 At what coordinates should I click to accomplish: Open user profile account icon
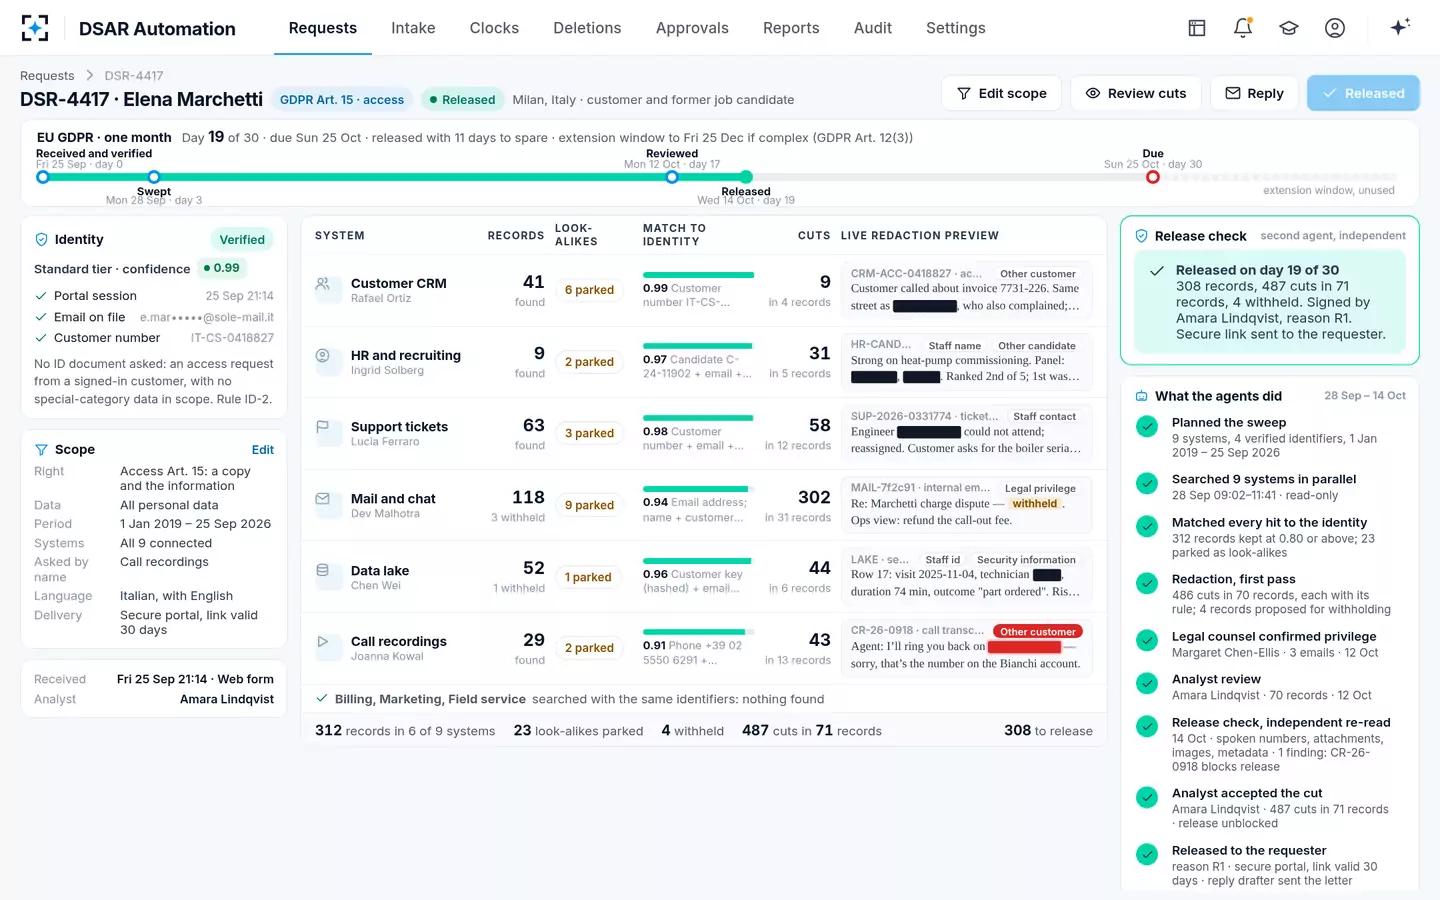point(1335,28)
